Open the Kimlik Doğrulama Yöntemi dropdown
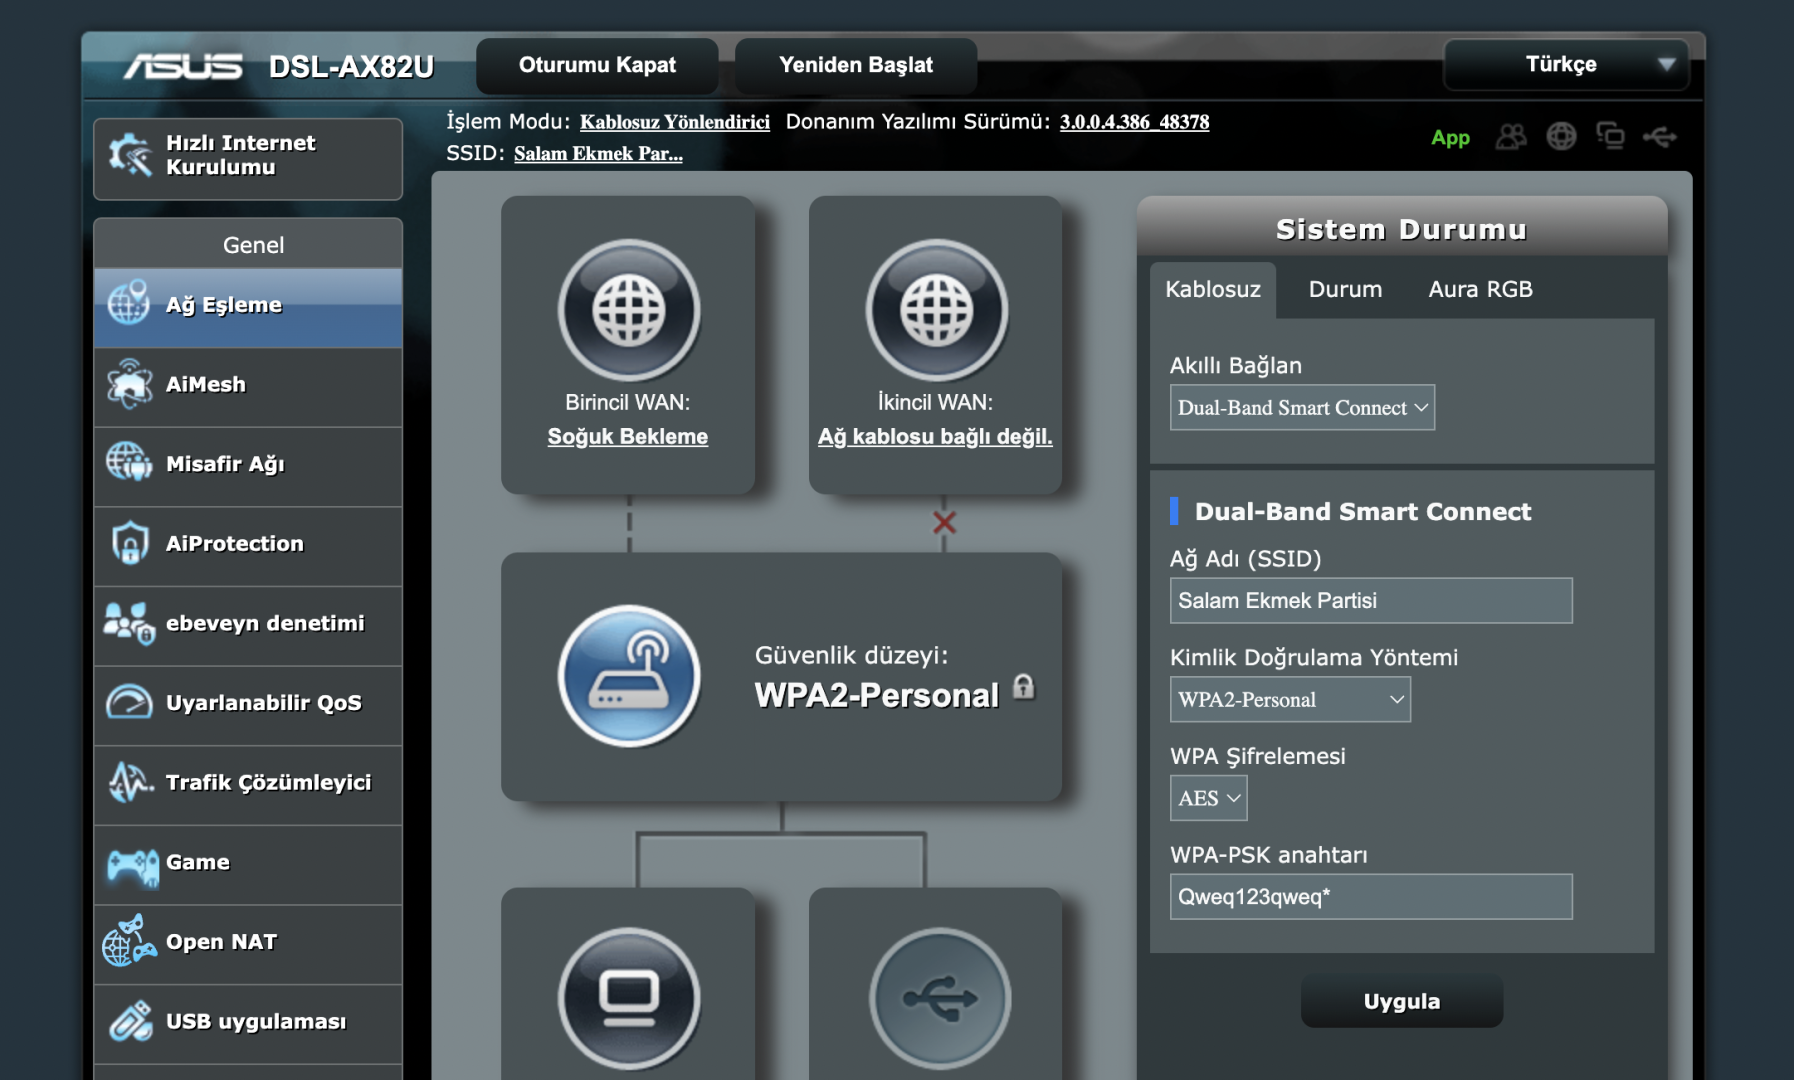Viewport: 1794px width, 1080px height. (x=1290, y=700)
